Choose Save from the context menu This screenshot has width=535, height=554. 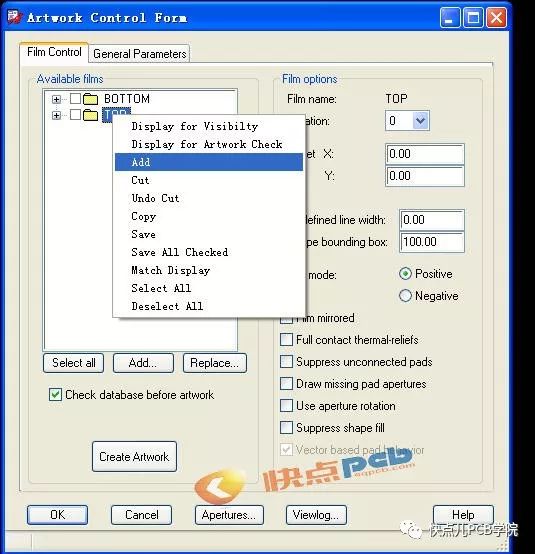coord(209,234)
